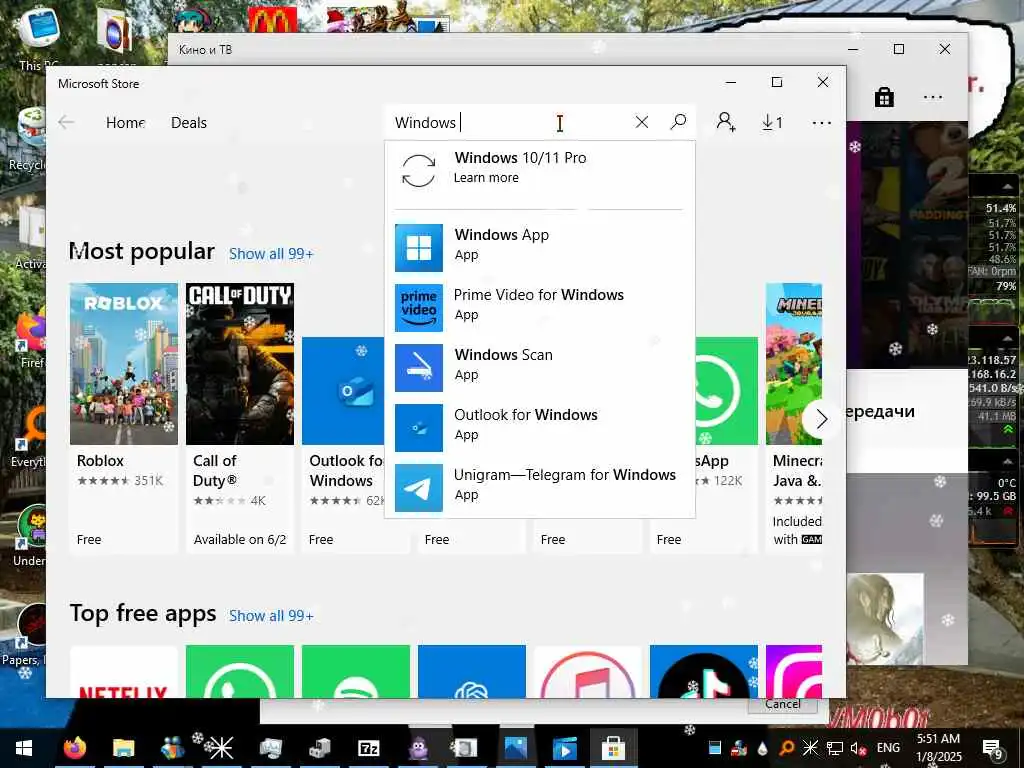Open the Windows Start menu
This screenshot has width=1024, height=768.
coord(24,748)
